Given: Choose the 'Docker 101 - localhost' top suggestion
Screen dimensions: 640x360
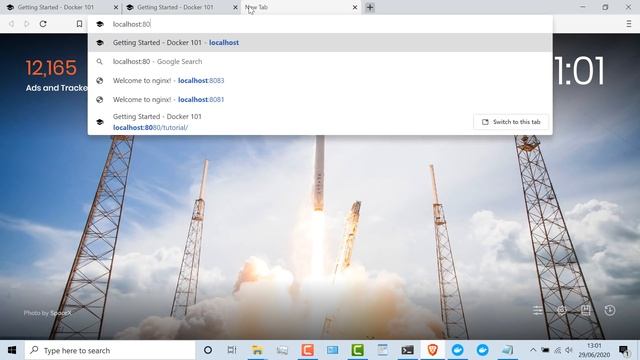Looking at the screenshot, I should click(x=320, y=42).
